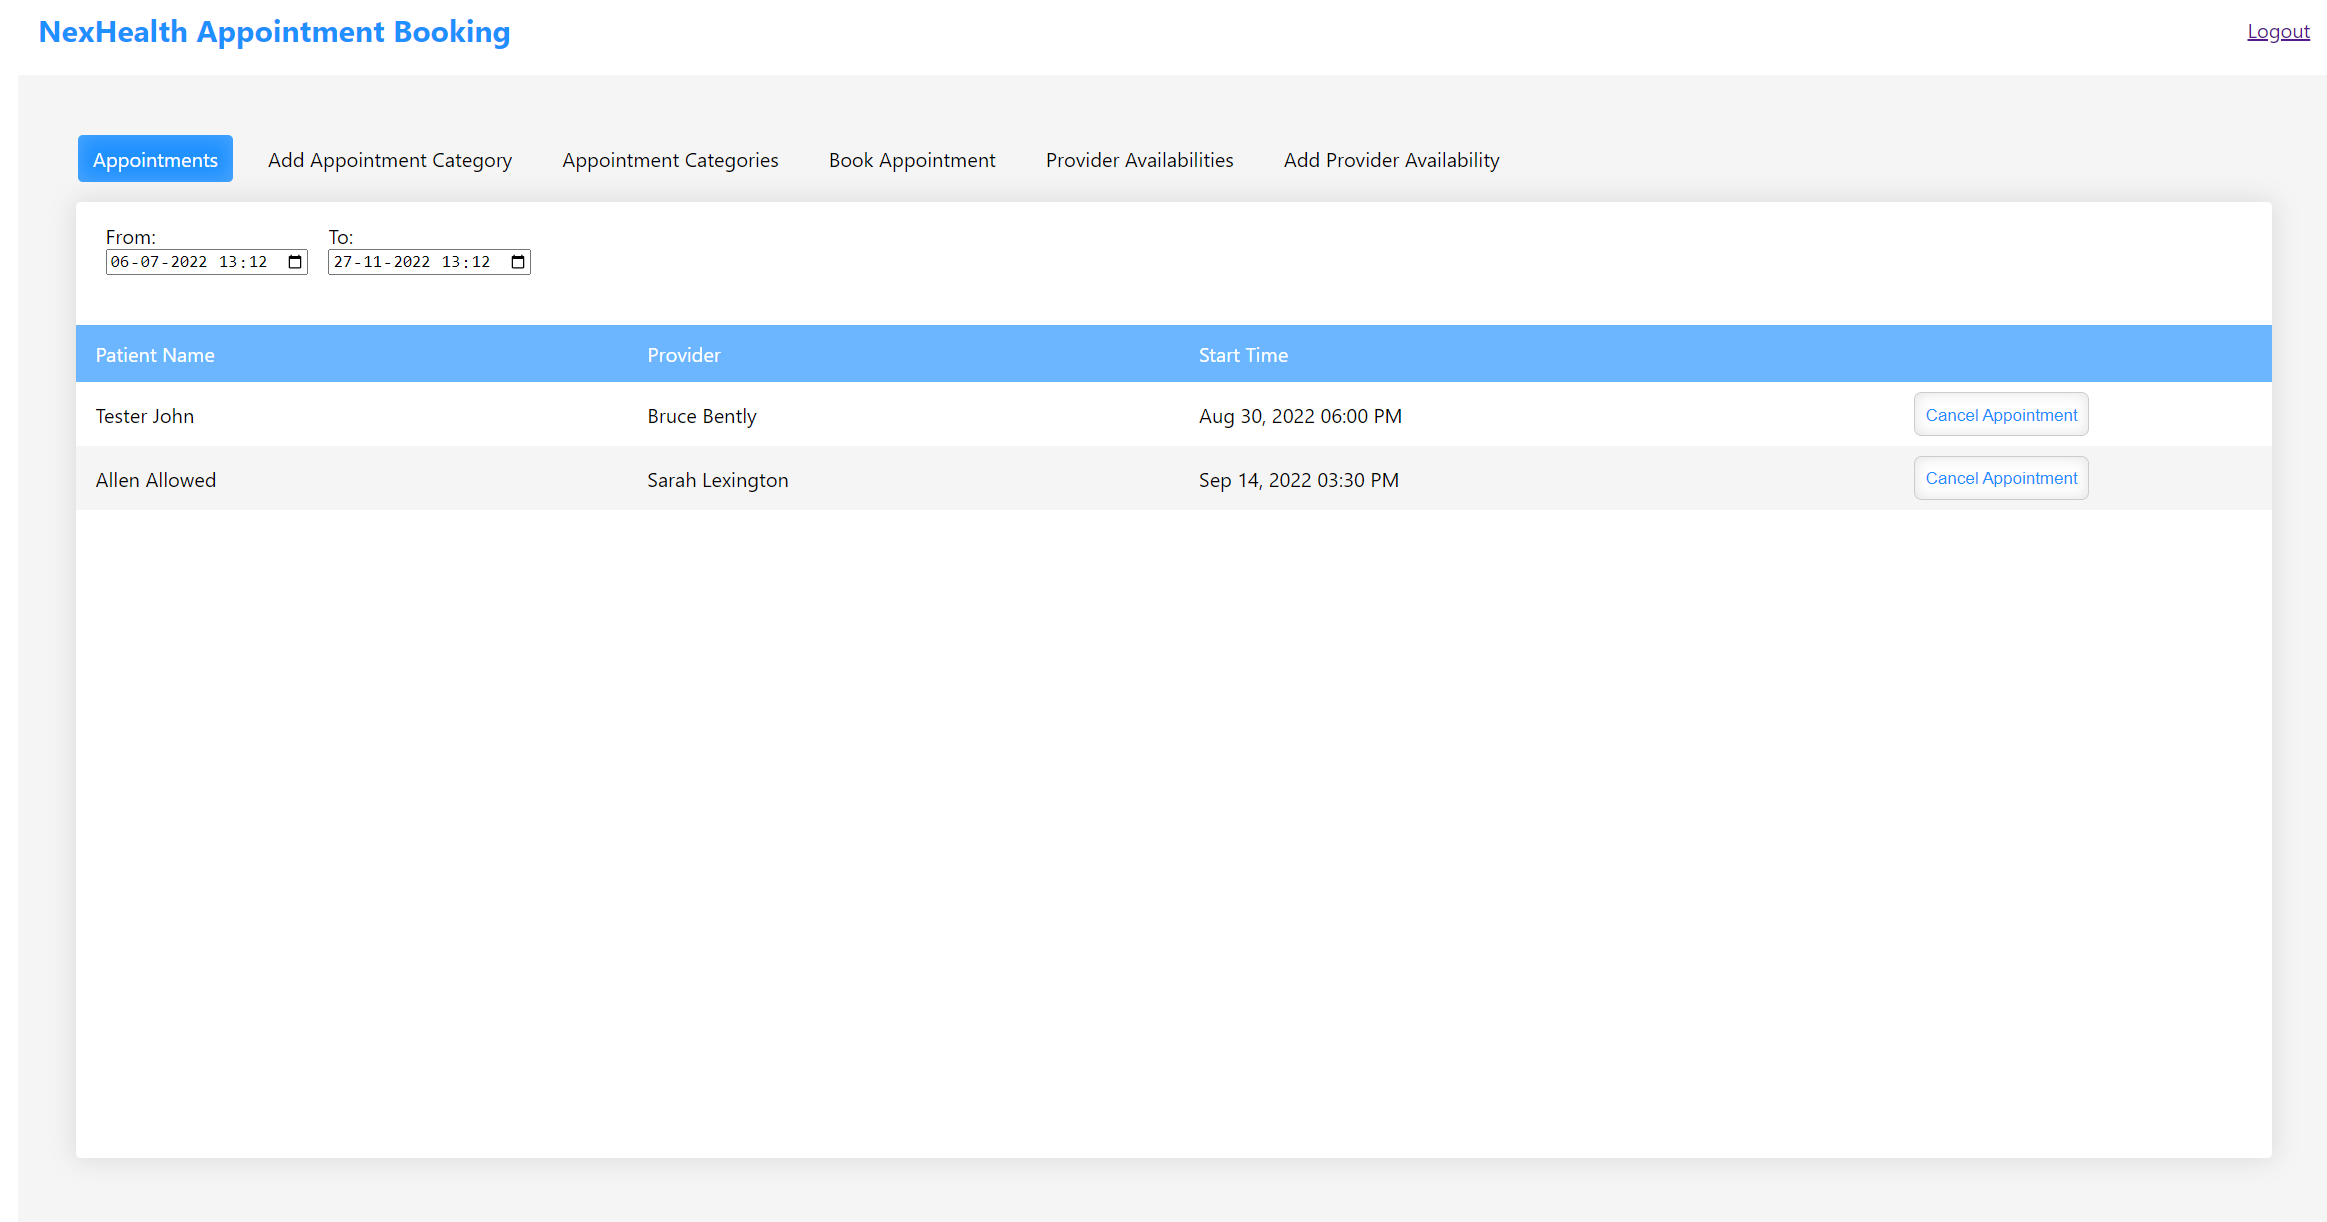Switch to the Appointments tab
Screen dimensions: 2327x1222
[155, 160]
